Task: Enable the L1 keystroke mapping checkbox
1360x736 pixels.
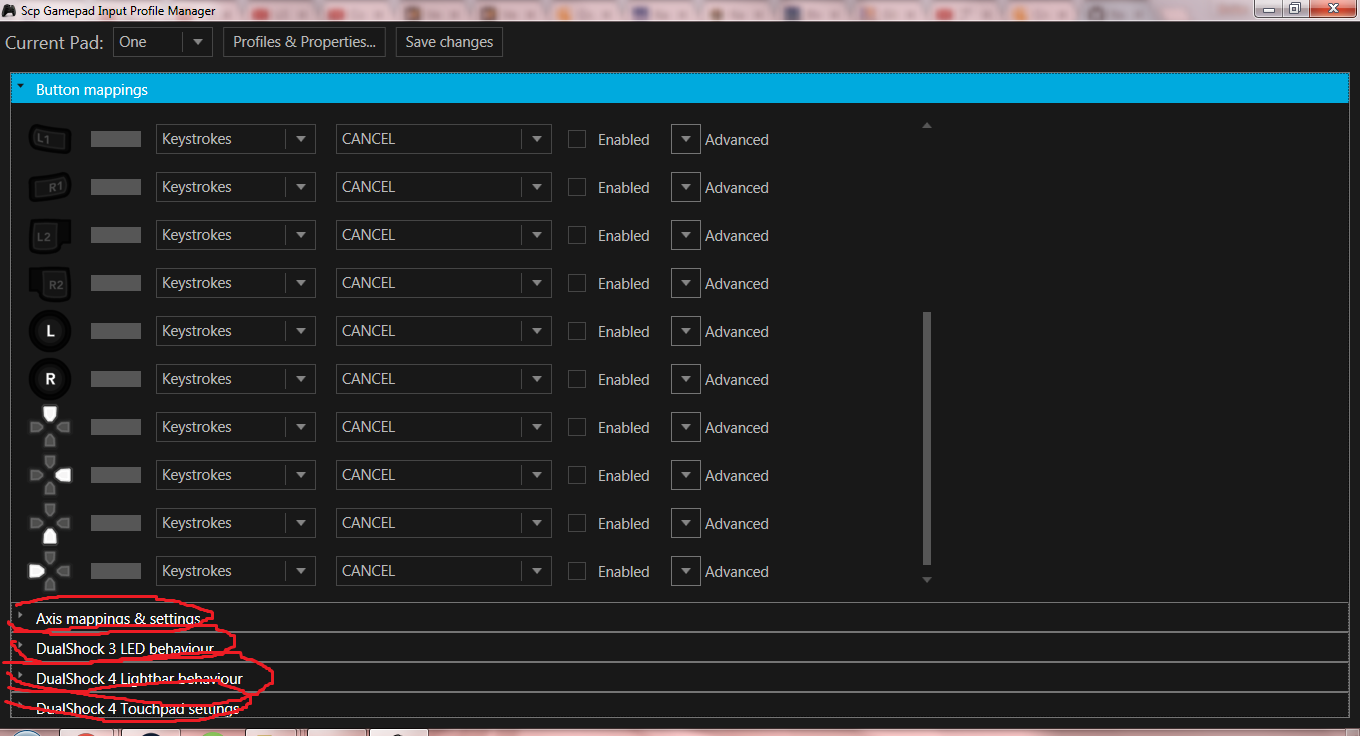Action: 577,139
